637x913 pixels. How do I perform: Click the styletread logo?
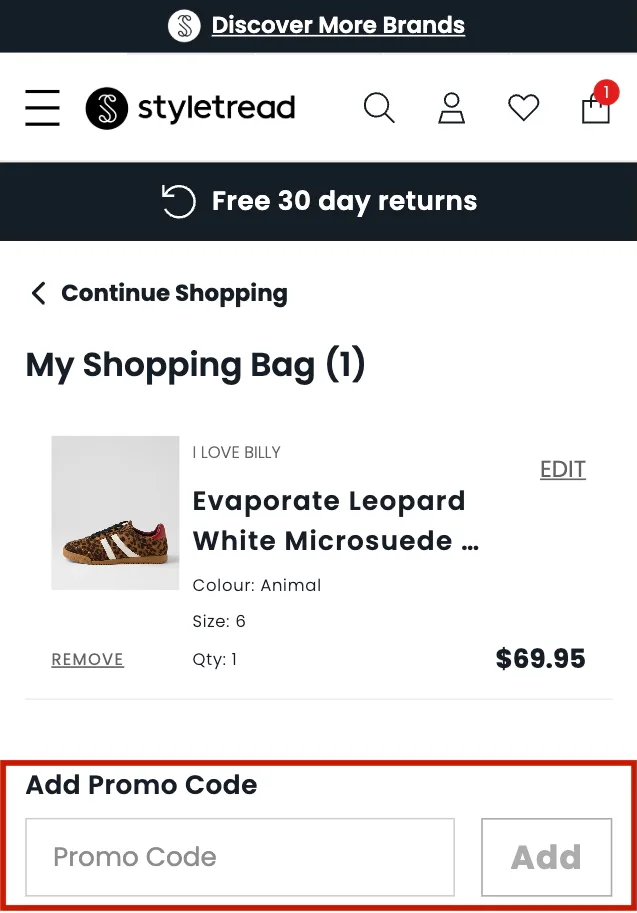coord(191,107)
